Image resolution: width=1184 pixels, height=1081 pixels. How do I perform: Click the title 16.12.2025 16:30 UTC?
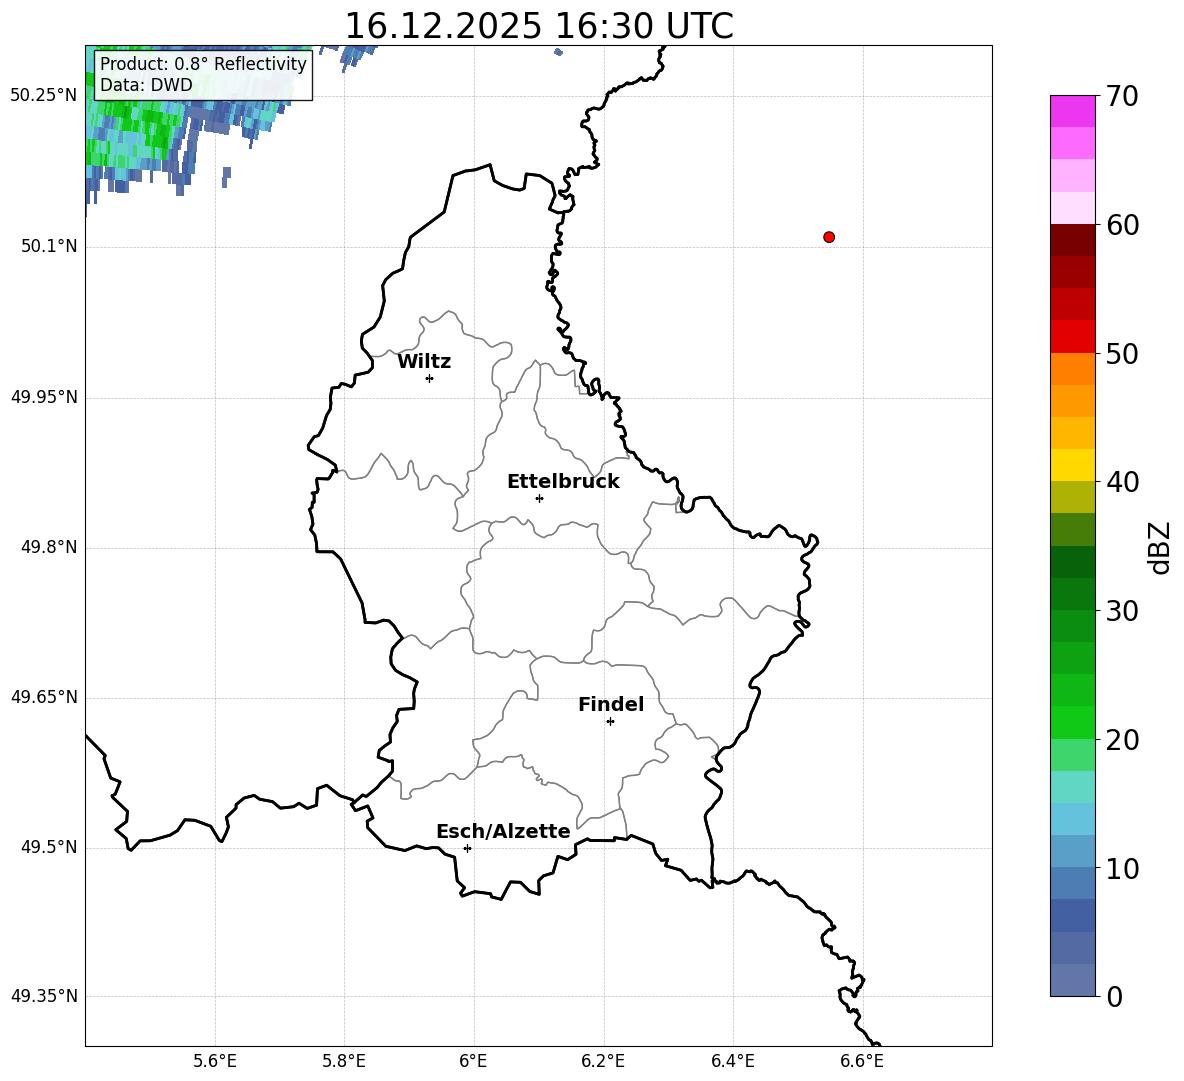pos(539,26)
